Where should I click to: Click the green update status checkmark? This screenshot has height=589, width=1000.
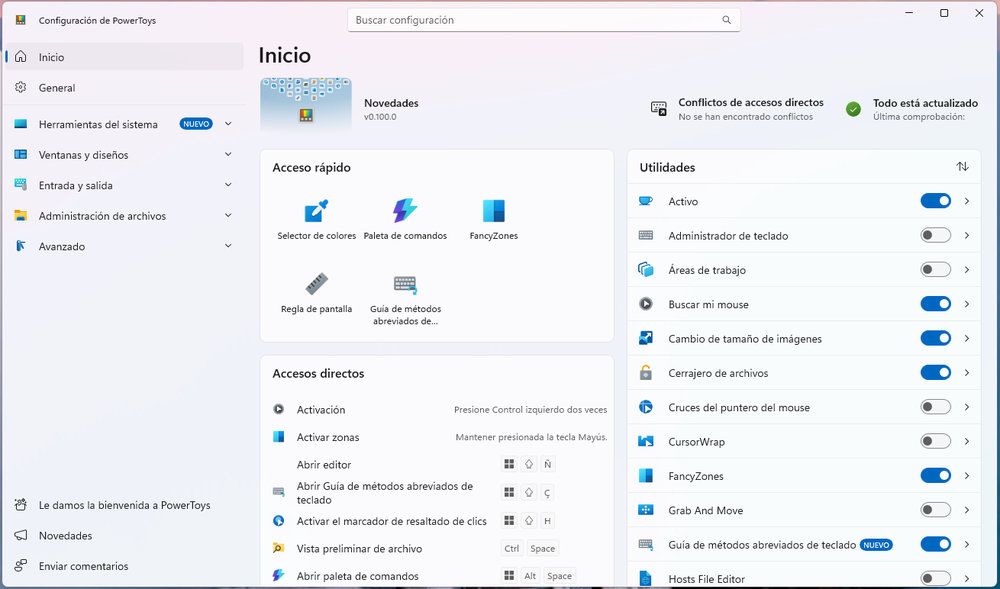coord(853,109)
